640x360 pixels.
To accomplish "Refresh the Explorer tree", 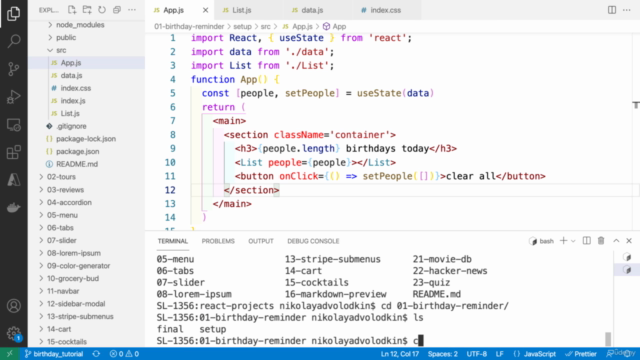I will click(x=102, y=10).
